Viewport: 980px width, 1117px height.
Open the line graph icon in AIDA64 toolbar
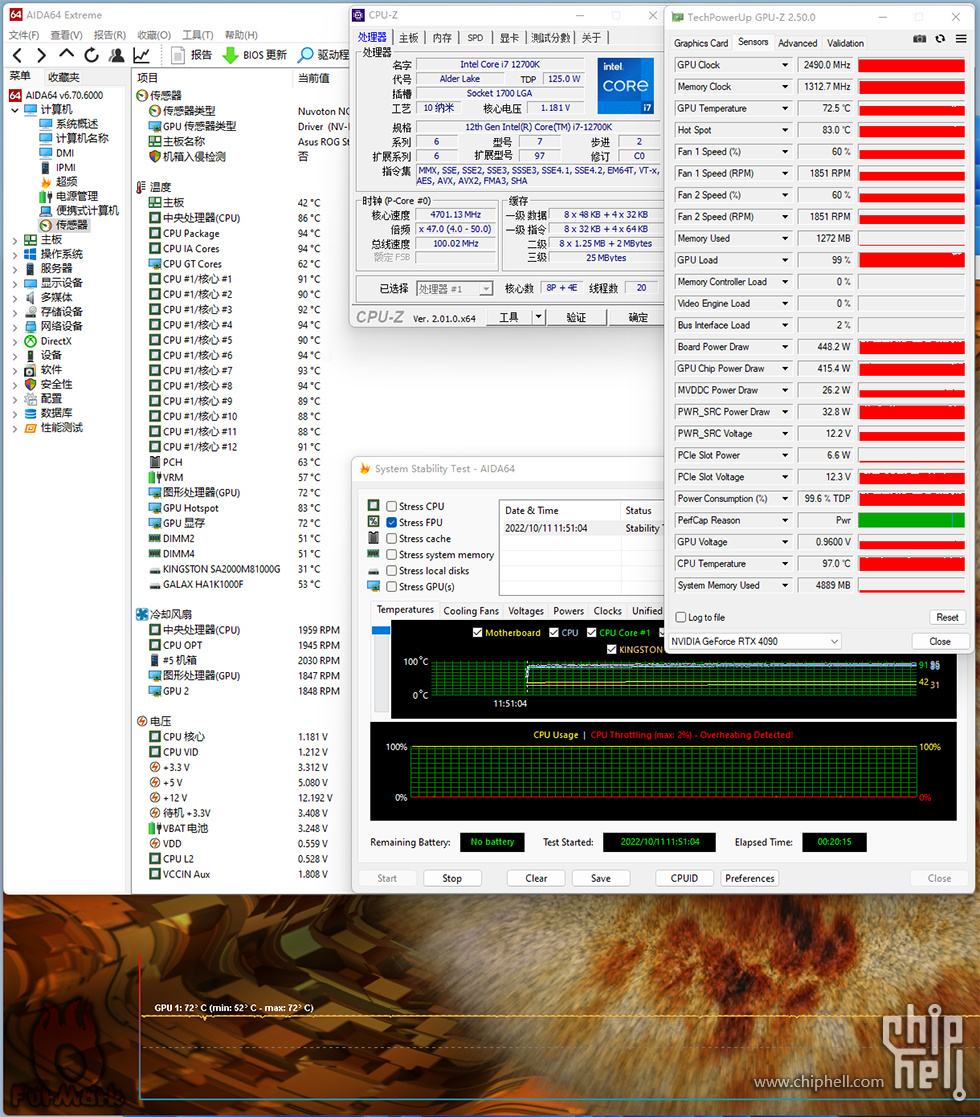[x=142, y=55]
